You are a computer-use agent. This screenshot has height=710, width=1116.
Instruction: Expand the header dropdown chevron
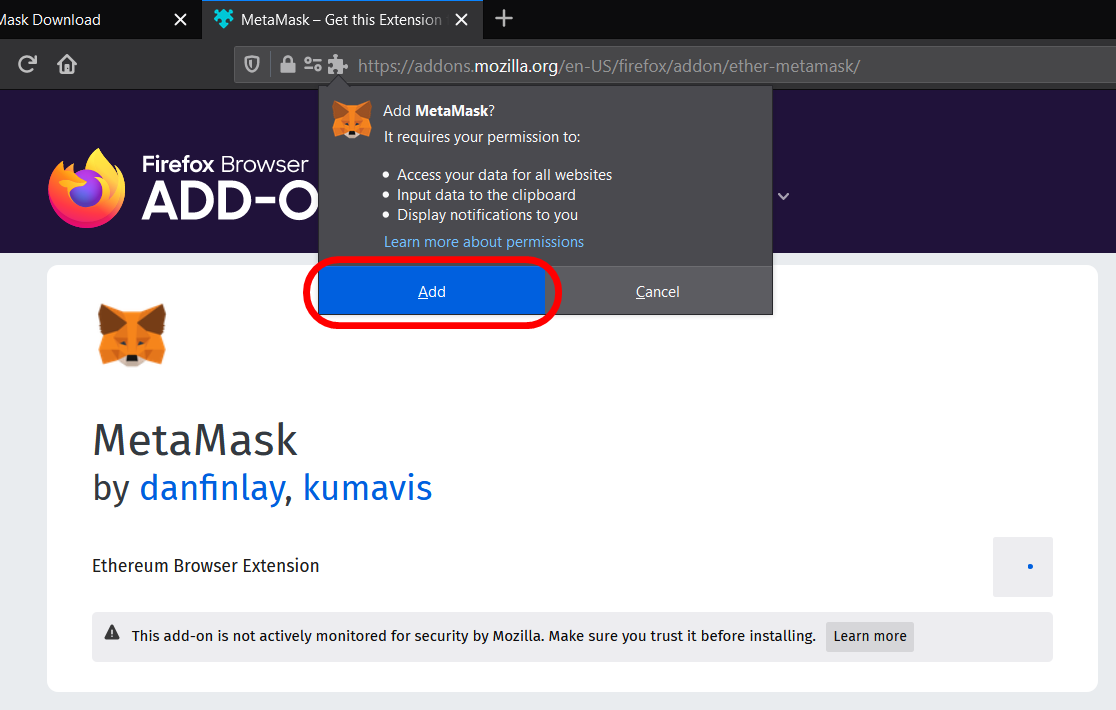click(784, 196)
